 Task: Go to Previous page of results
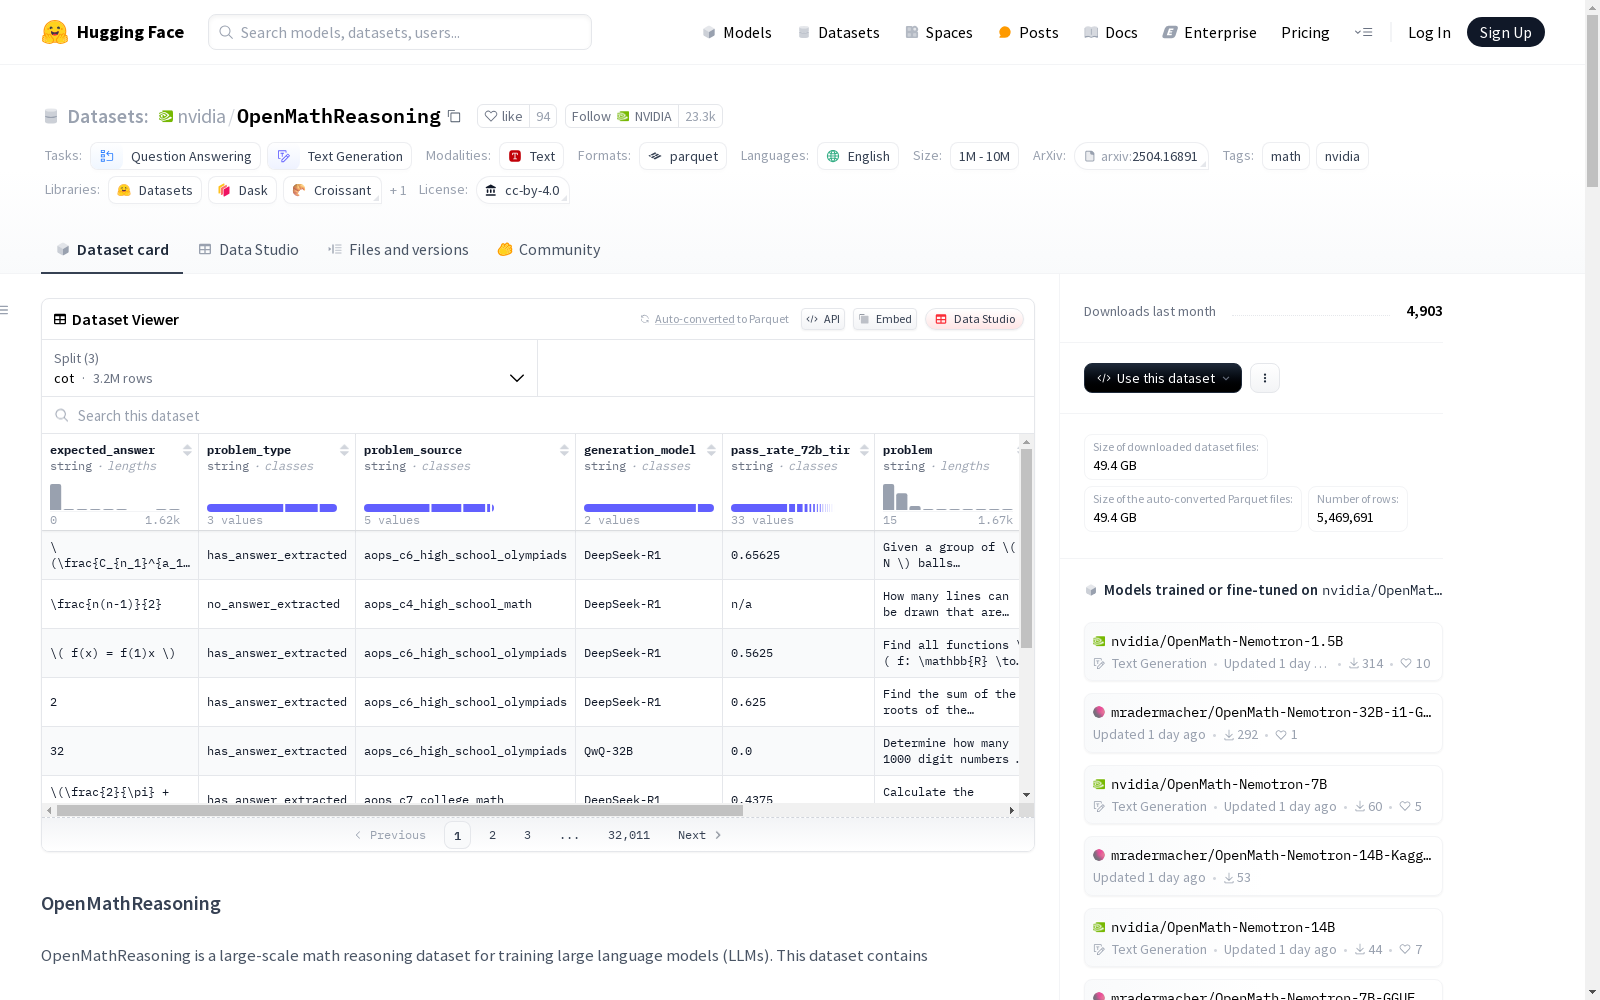390,835
